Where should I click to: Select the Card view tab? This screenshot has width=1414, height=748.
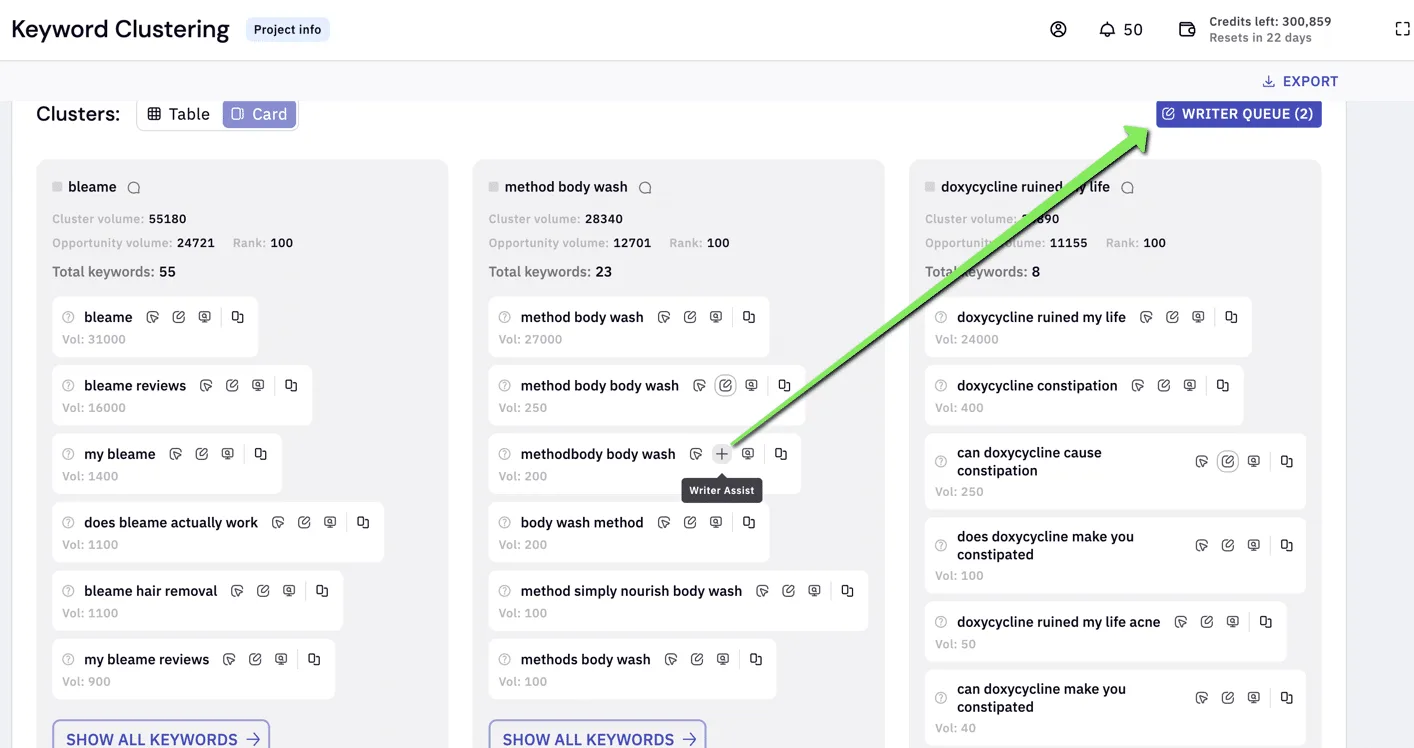pyautogui.click(x=259, y=114)
